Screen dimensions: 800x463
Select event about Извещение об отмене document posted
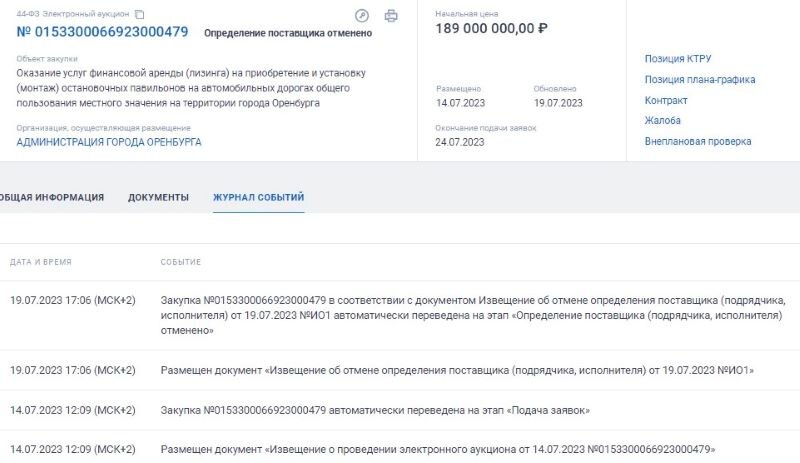click(400, 370)
